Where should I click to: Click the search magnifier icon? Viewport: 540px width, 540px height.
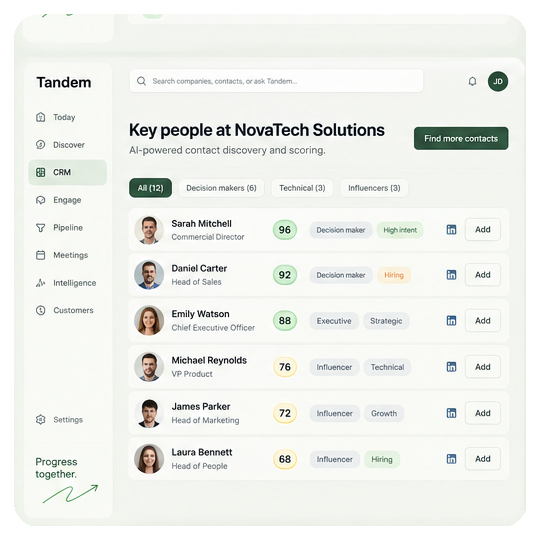click(141, 81)
